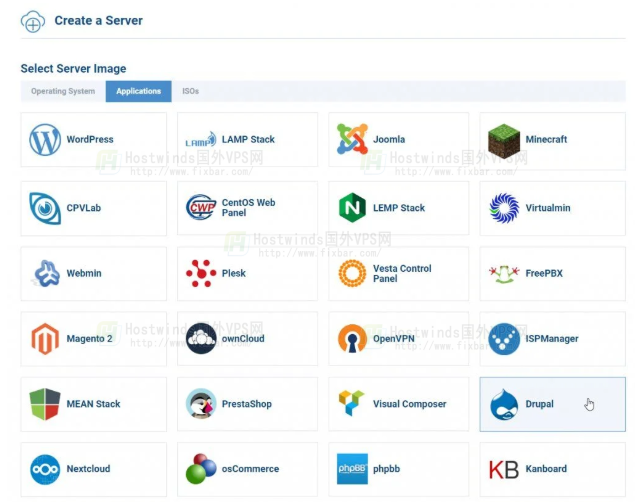
Task: Click the Drupal drop icon
Action: pyautogui.click(x=504, y=404)
